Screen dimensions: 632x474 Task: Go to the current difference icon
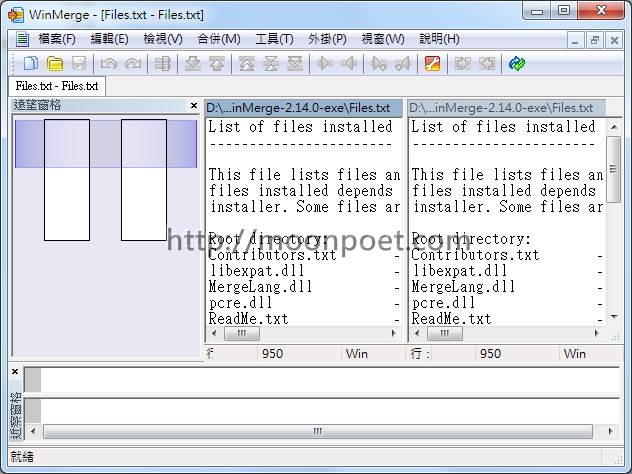[x=271, y=64]
